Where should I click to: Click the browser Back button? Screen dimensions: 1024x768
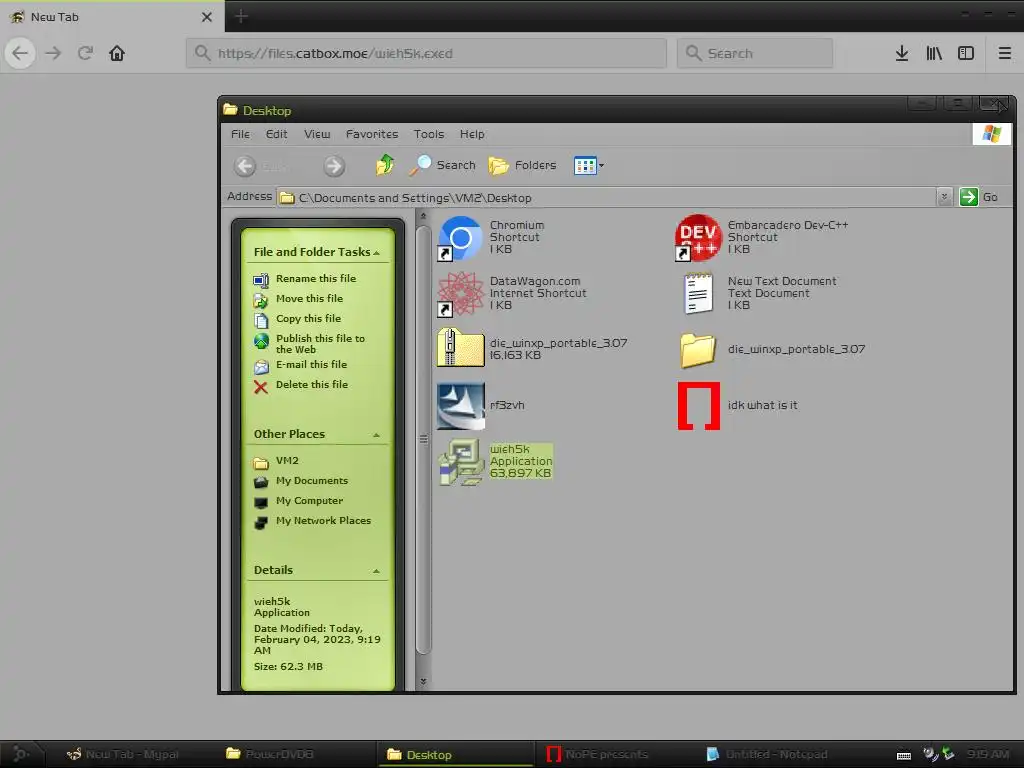click(x=20, y=53)
